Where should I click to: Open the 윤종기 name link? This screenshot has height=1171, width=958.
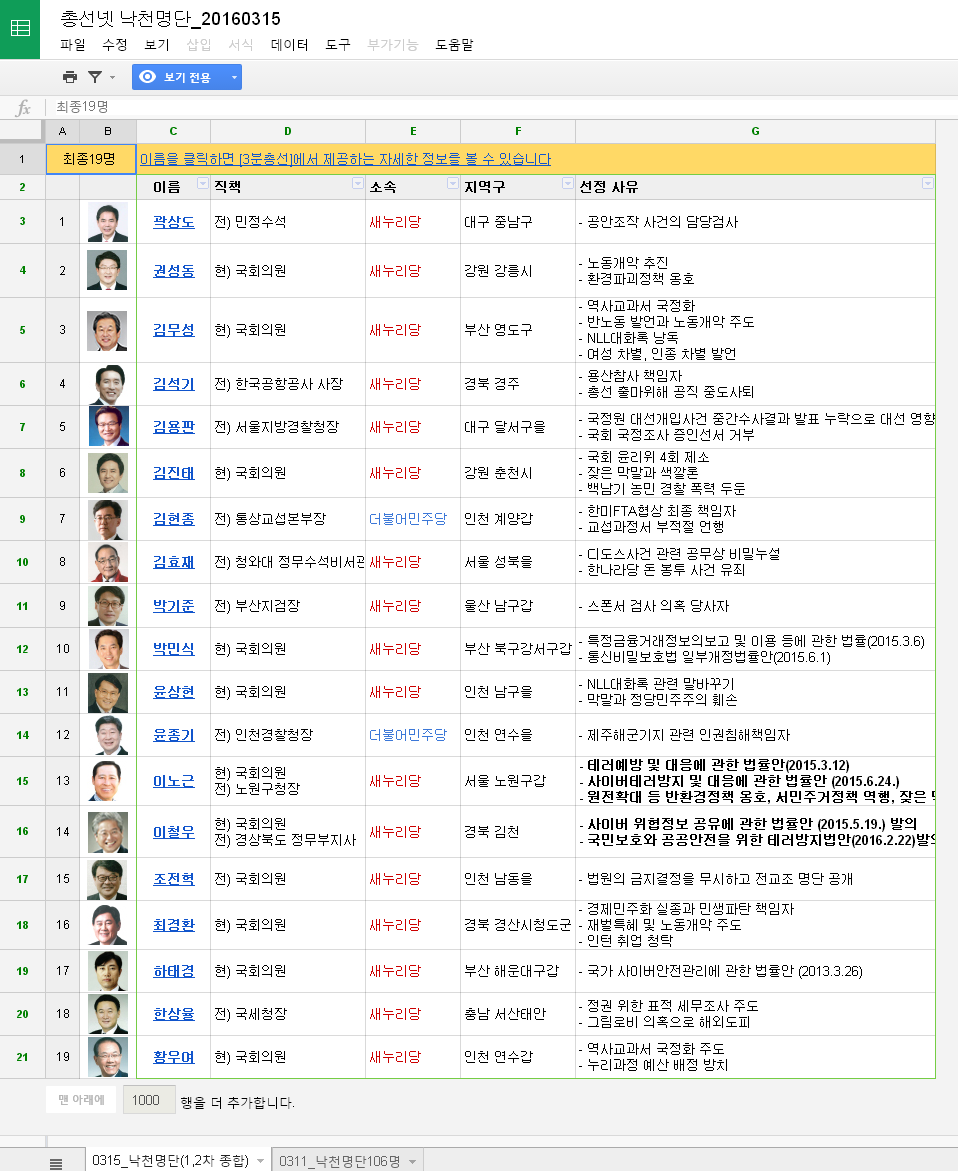[174, 735]
